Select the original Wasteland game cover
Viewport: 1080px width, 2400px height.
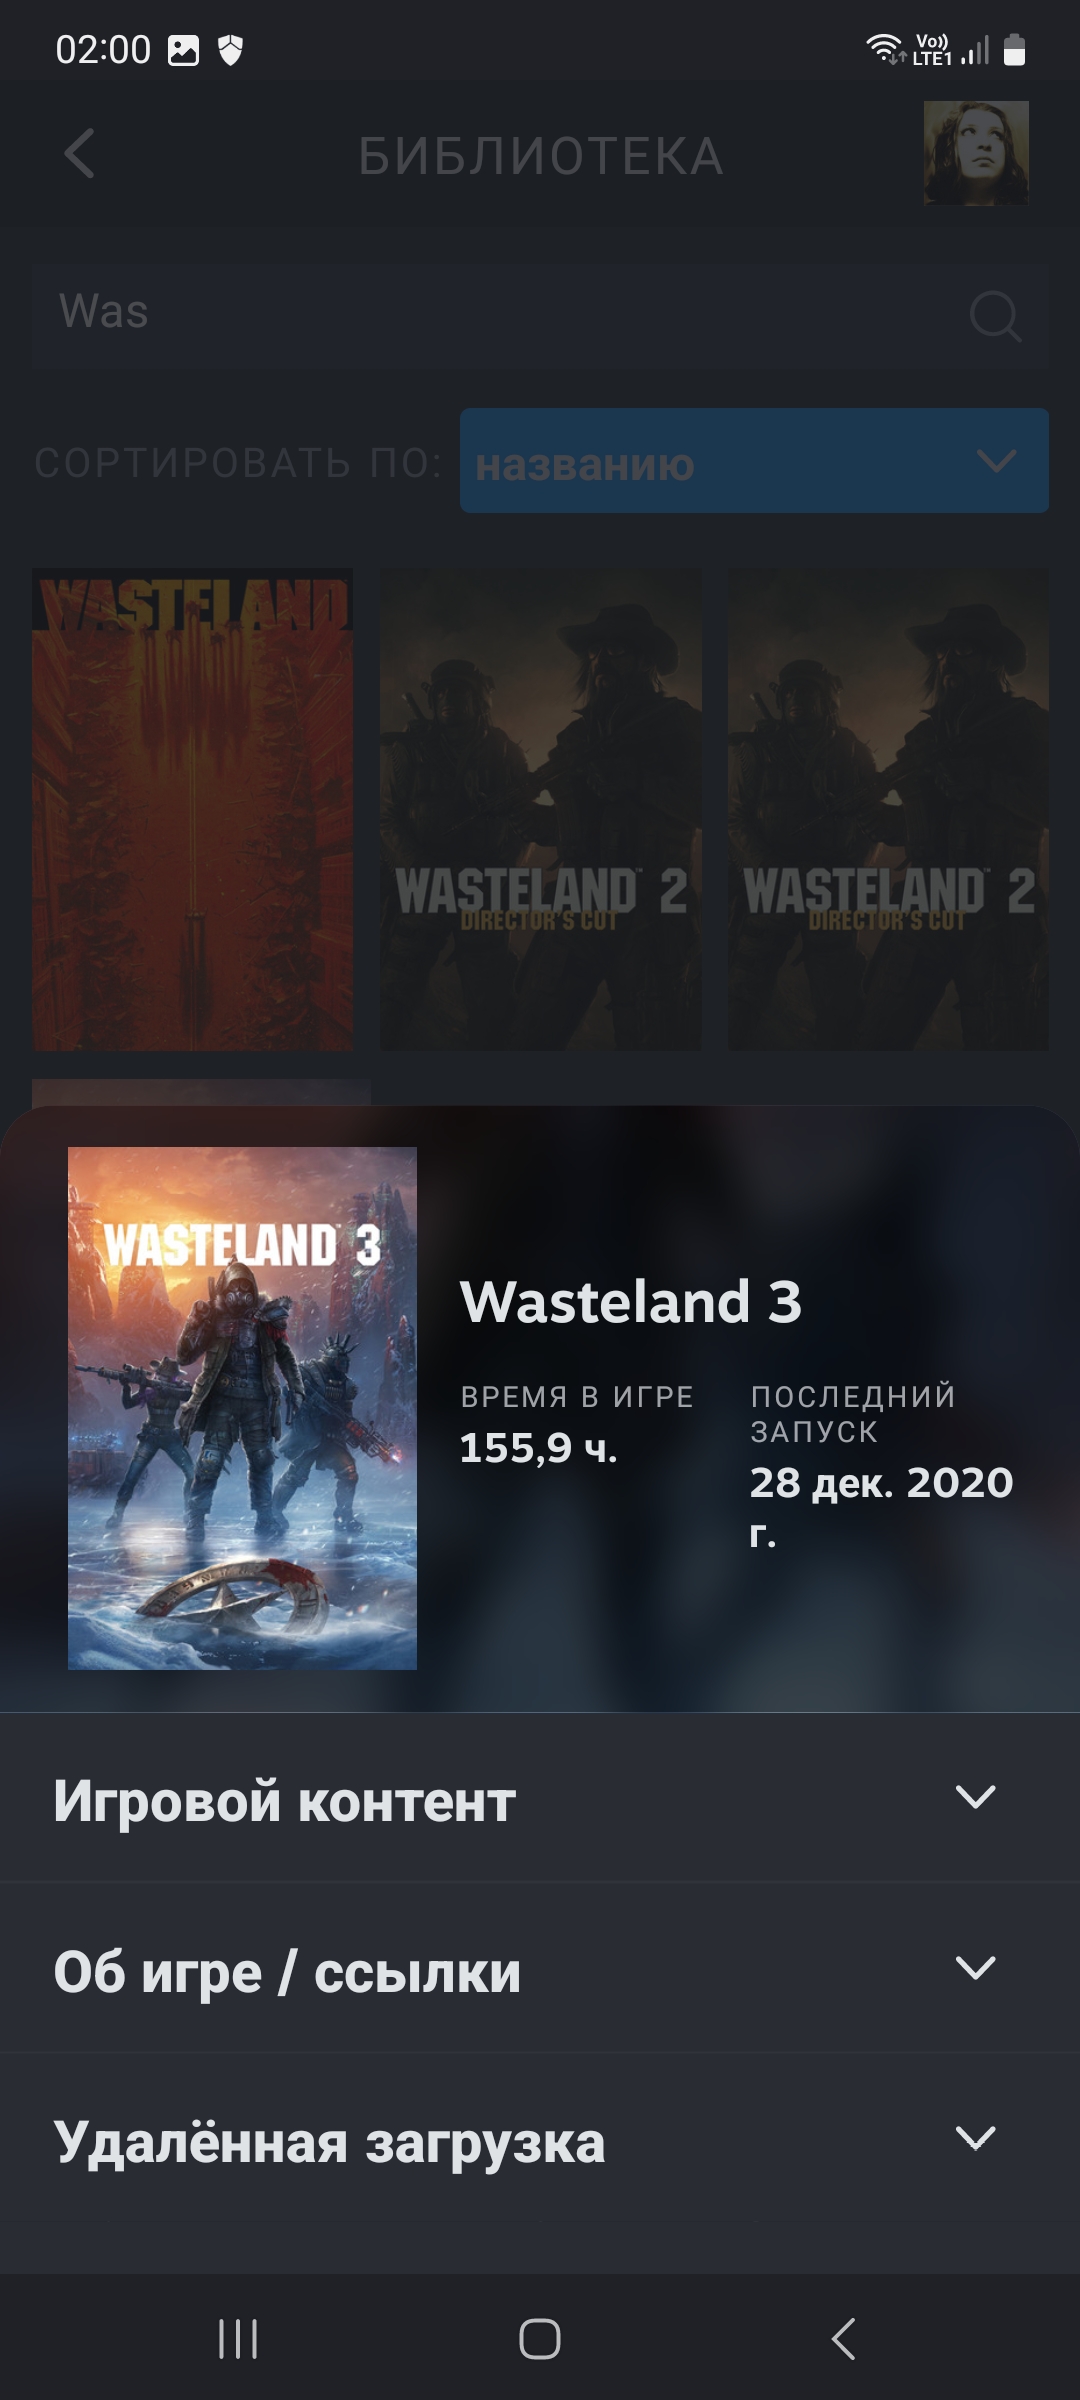click(193, 810)
